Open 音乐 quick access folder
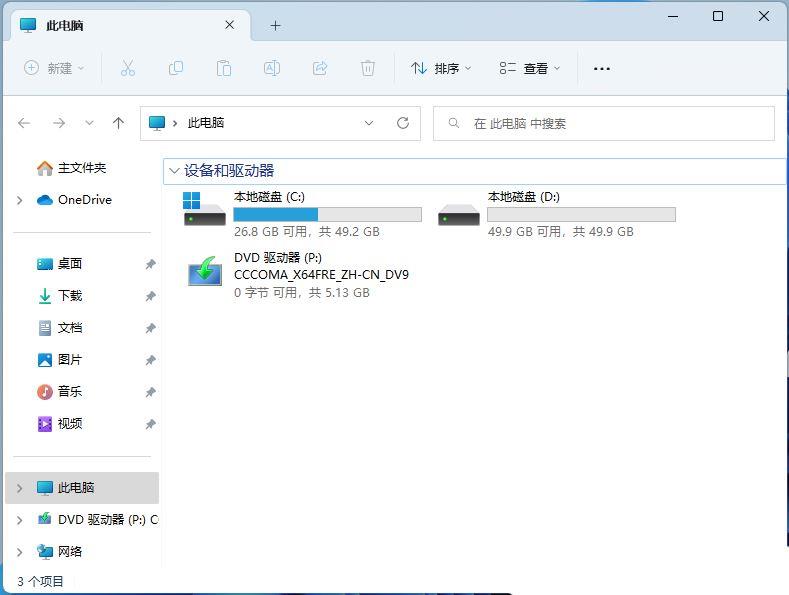 pos(60,391)
